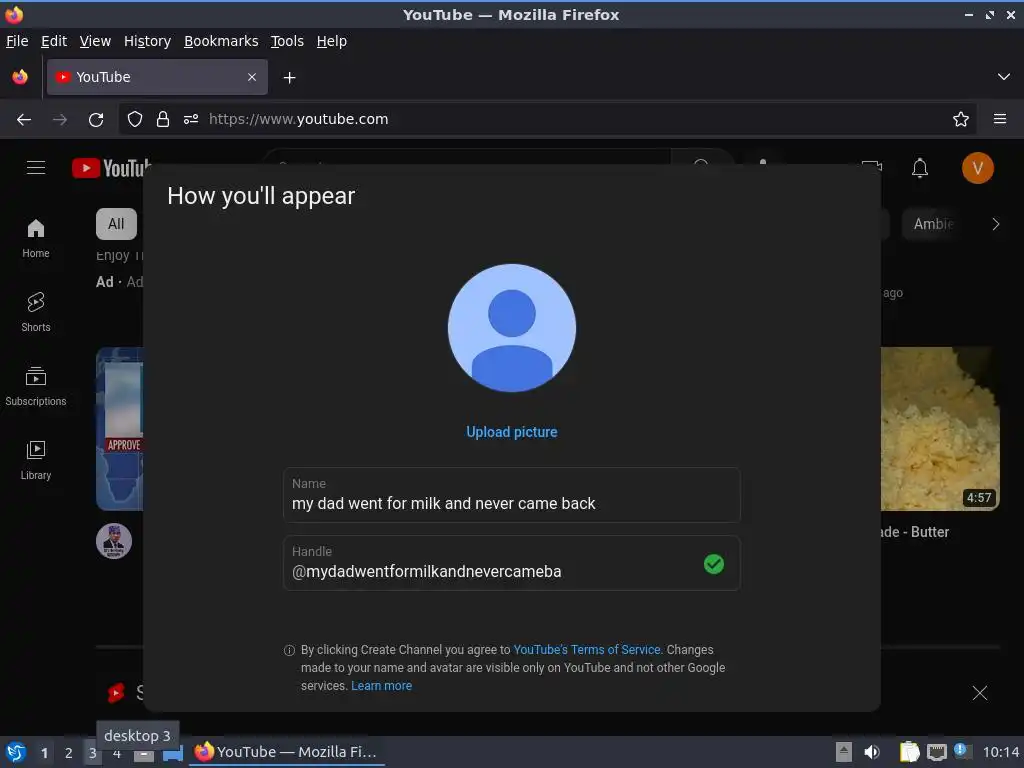Image resolution: width=1024 pixels, height=768 pixels.
Task: Click the URL address bar
Action: coord(549,119)
